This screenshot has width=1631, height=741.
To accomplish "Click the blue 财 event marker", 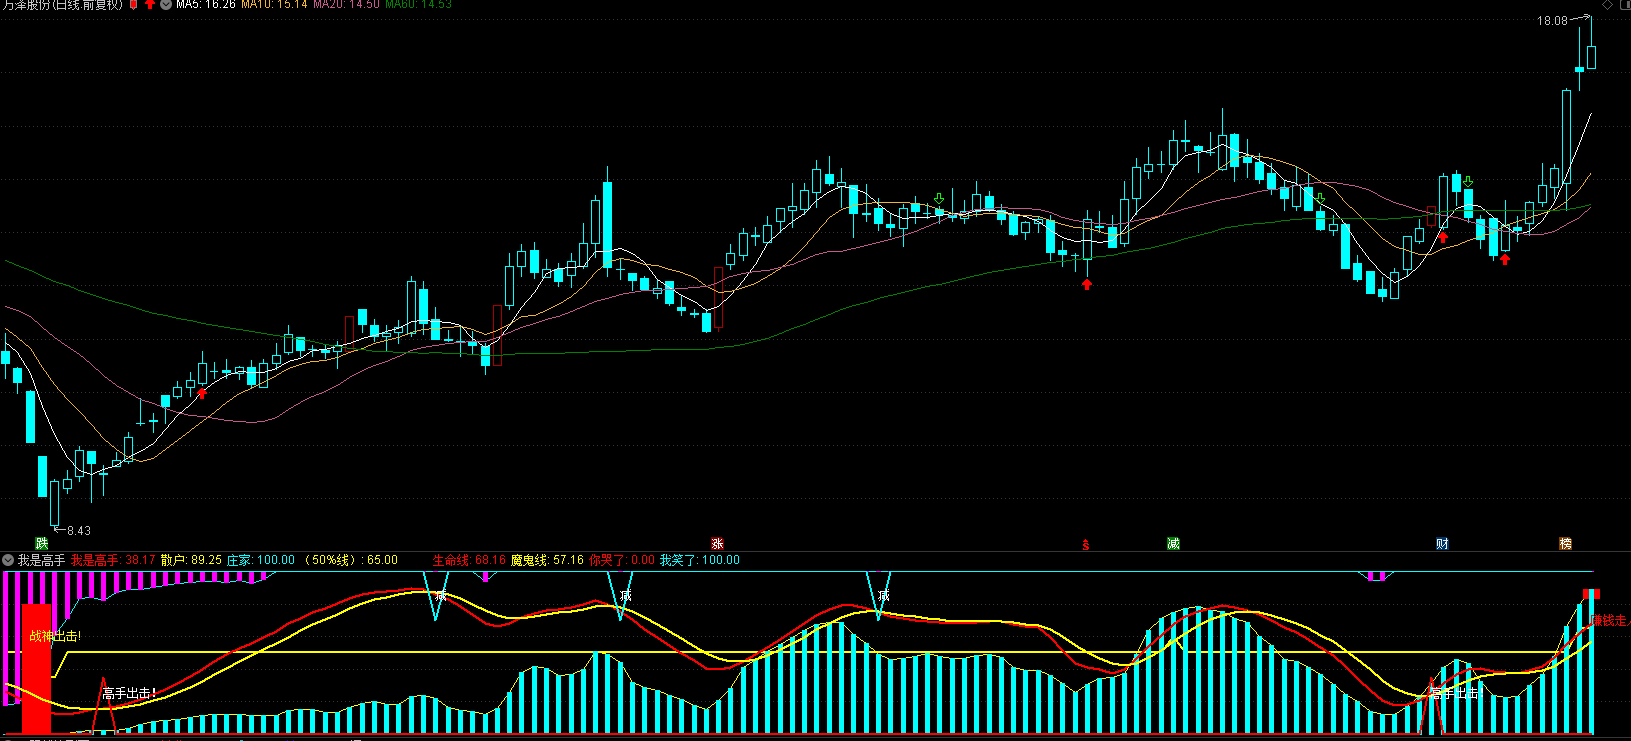I will (1442, 543).
